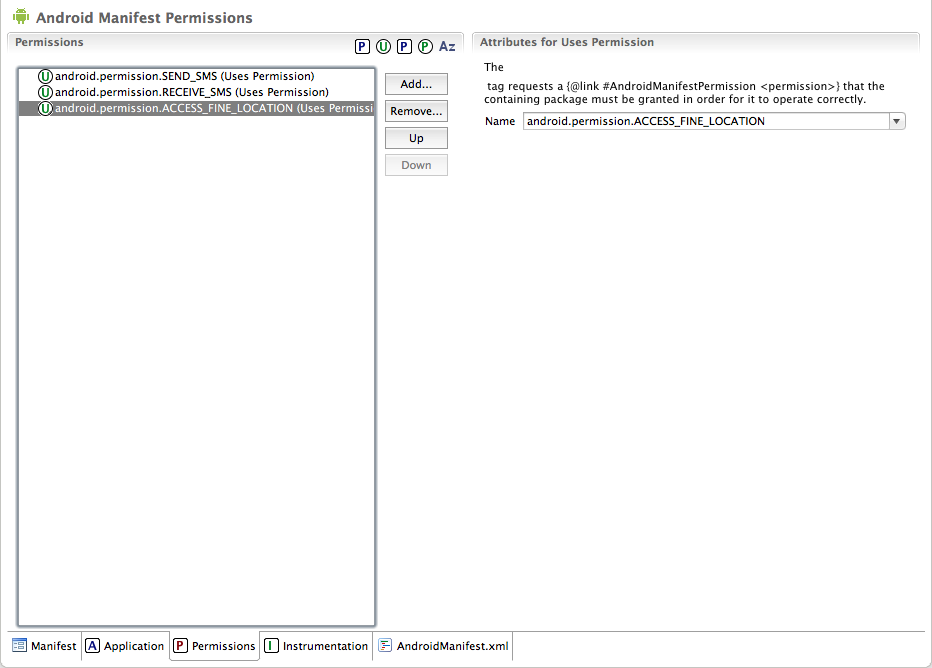The height and width of the screenshot is (668, 932).
Task: Click the Android Manifest Permissions title
Action: point(144,18)
